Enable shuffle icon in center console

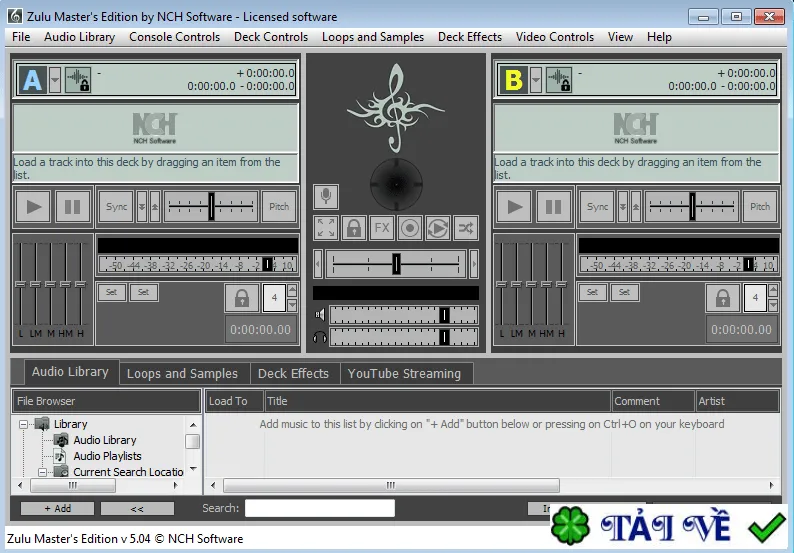pos(466,228)
